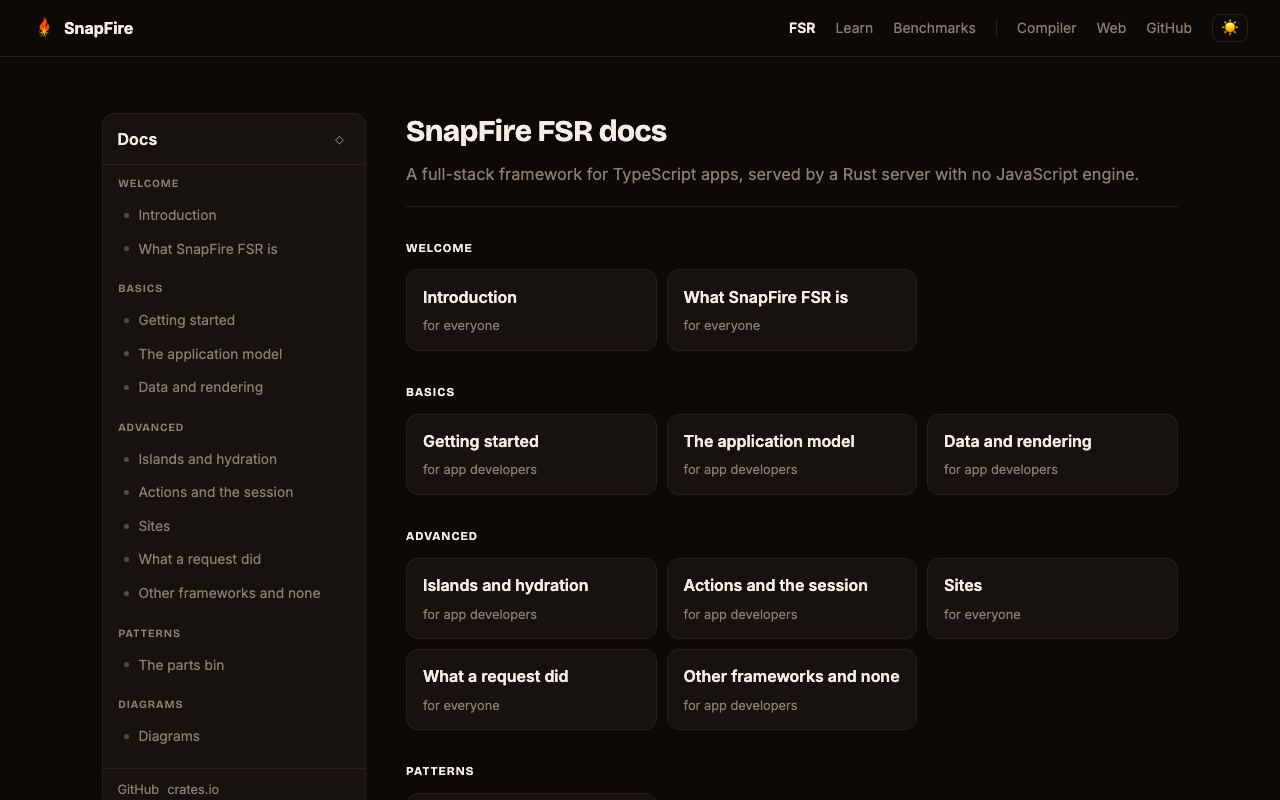1280x800 pixels.
Task: Open the FSR nav tab
Action: coord(802,28)
